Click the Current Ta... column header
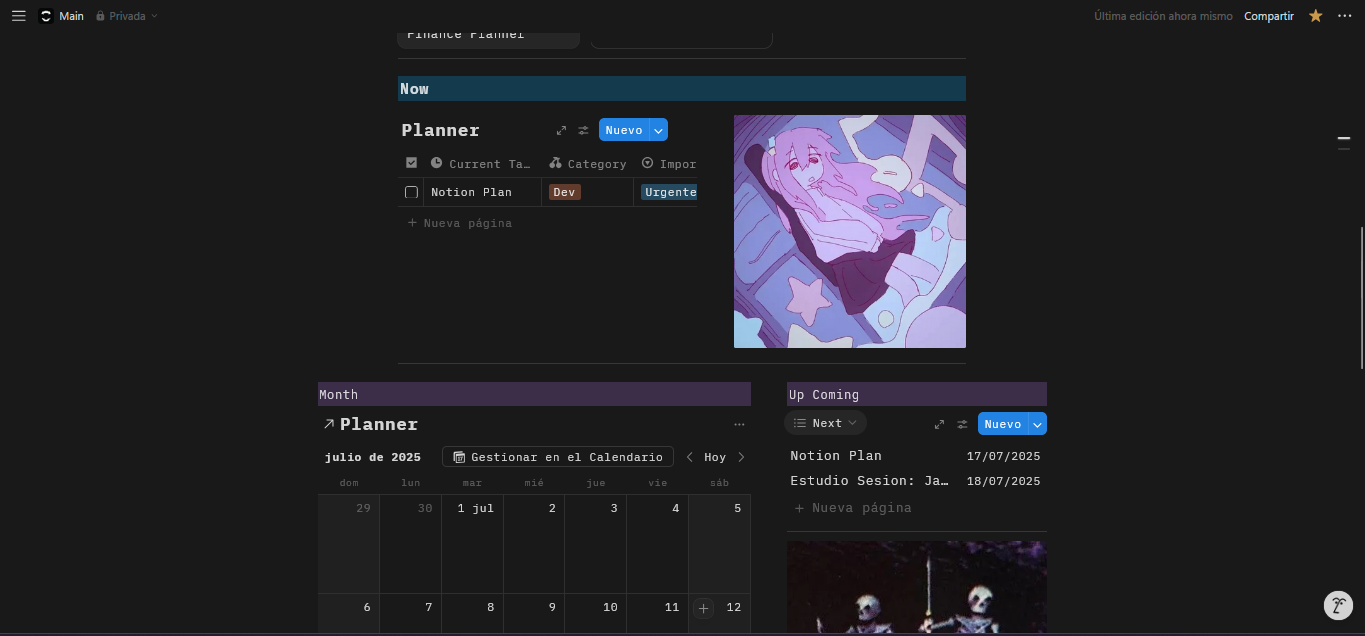The height and width of the screenshot is (636, 1365). 481,163
